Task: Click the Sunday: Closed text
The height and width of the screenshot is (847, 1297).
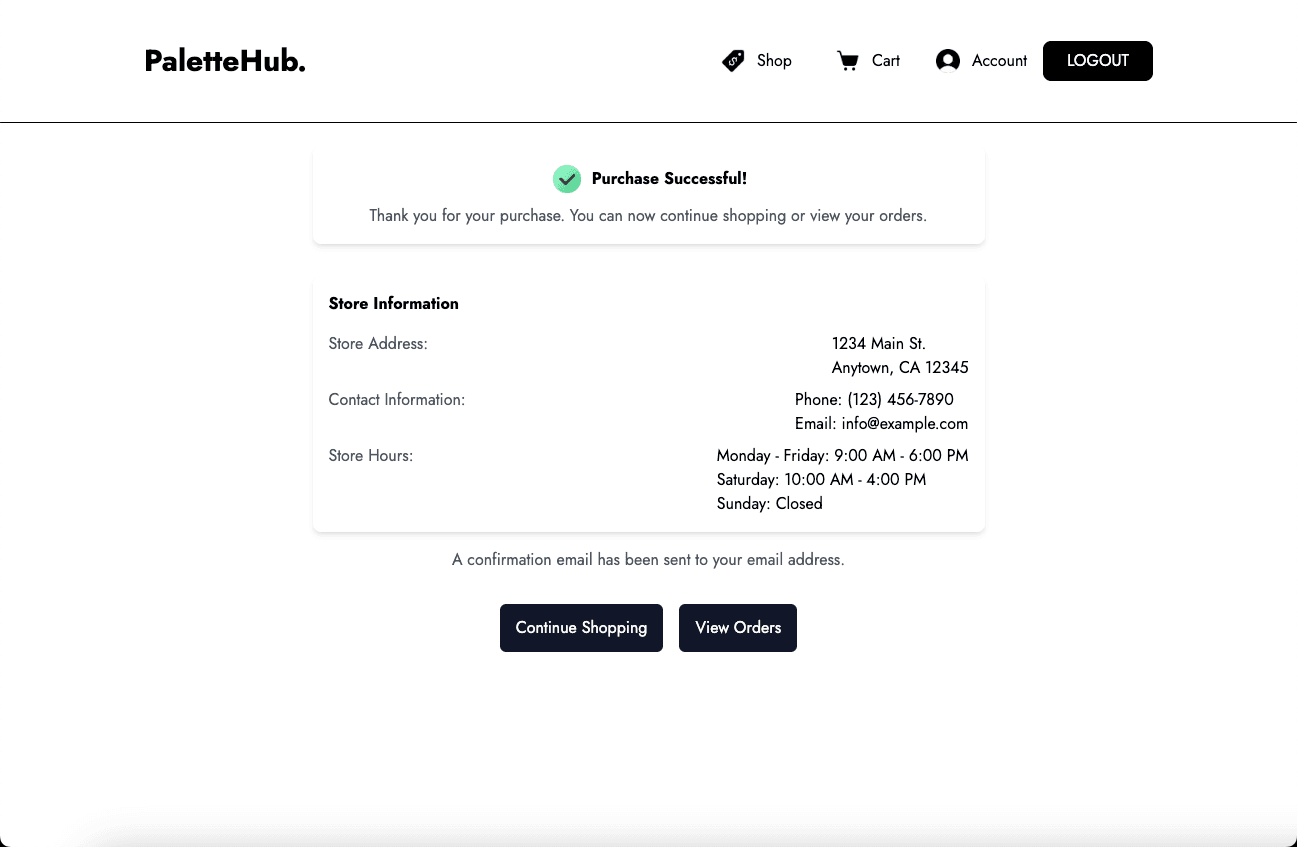Action: [769, 504]
